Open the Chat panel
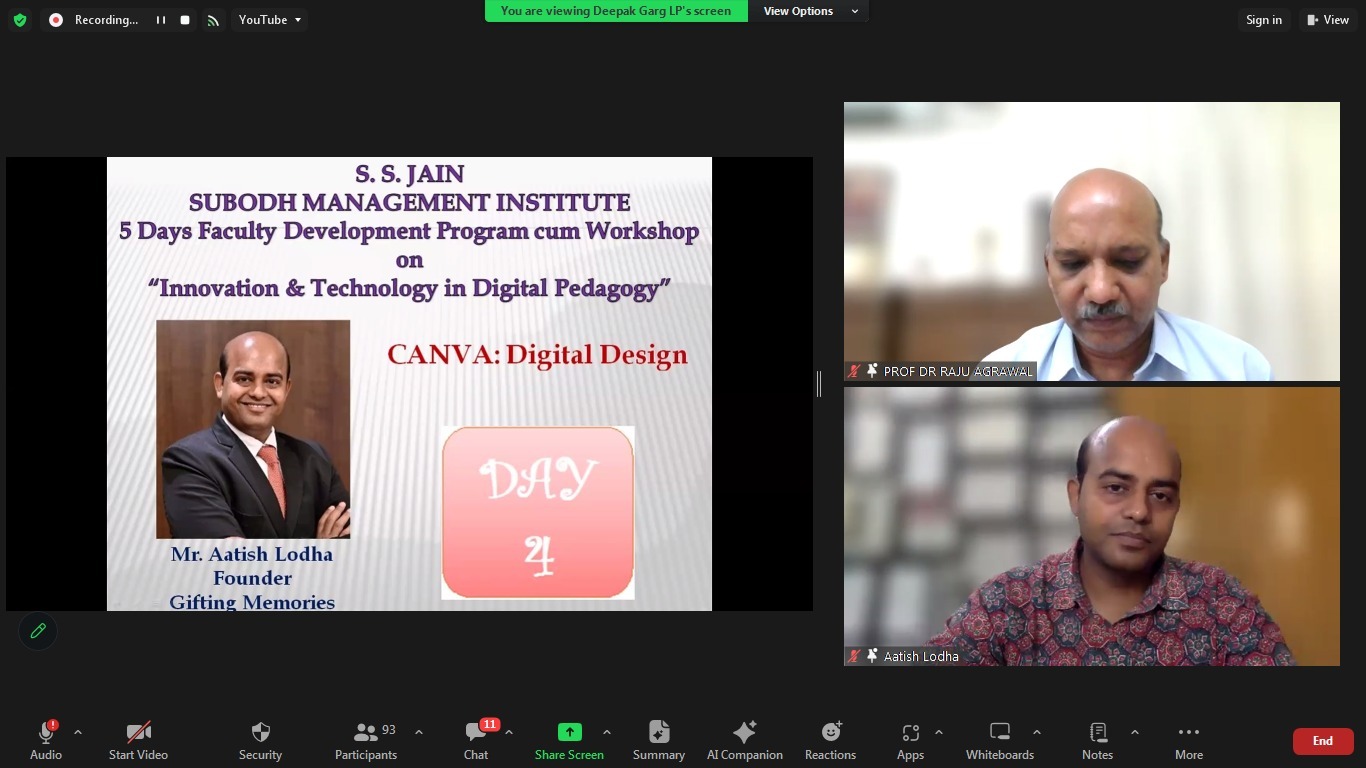 pos(476,740)
